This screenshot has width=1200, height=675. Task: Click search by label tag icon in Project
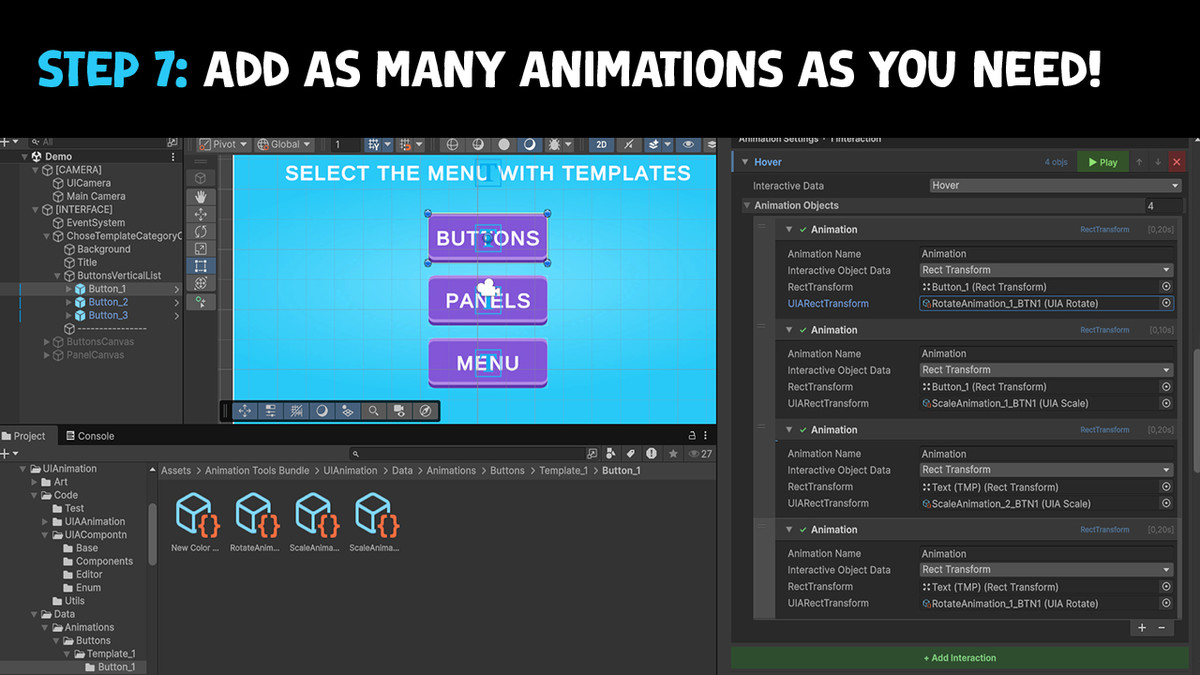coord(631,453)
